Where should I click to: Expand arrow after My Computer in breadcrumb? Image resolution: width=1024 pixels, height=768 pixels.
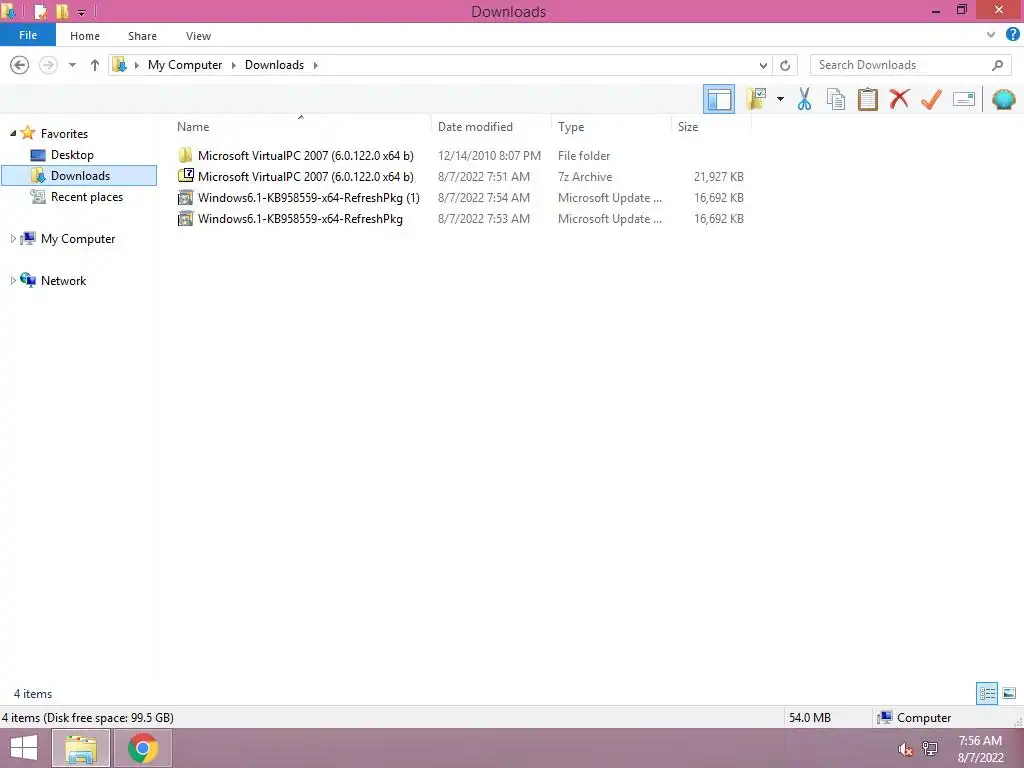pyautogui.click(x=234, y=65)
